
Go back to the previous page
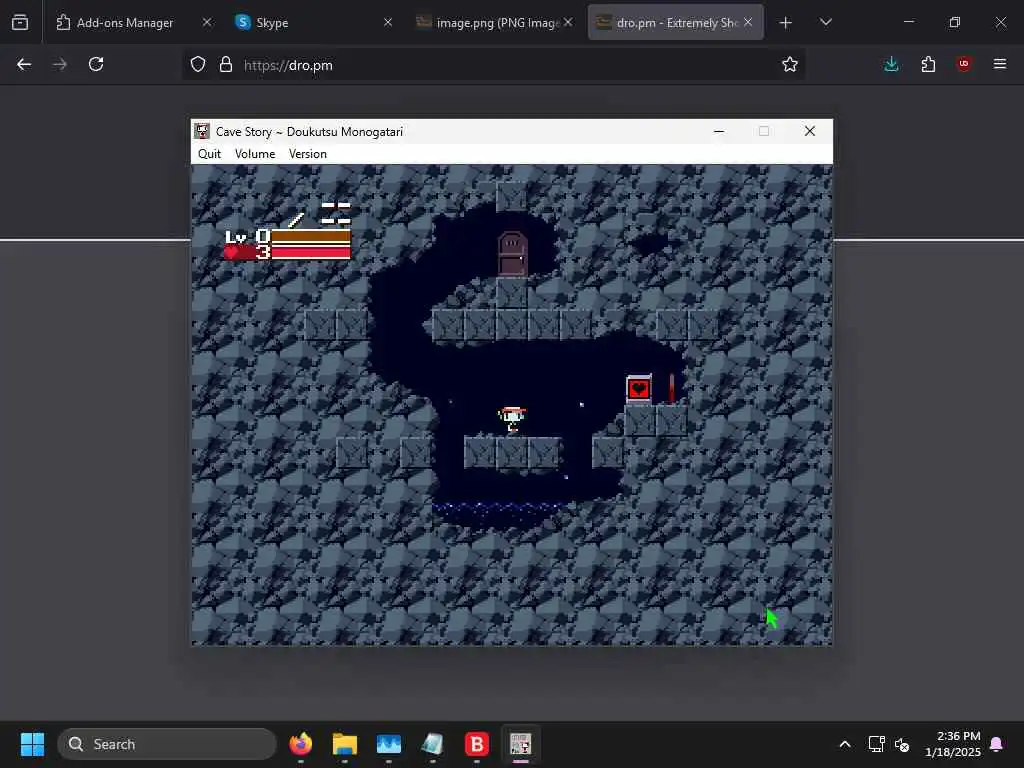coord(24,64)
